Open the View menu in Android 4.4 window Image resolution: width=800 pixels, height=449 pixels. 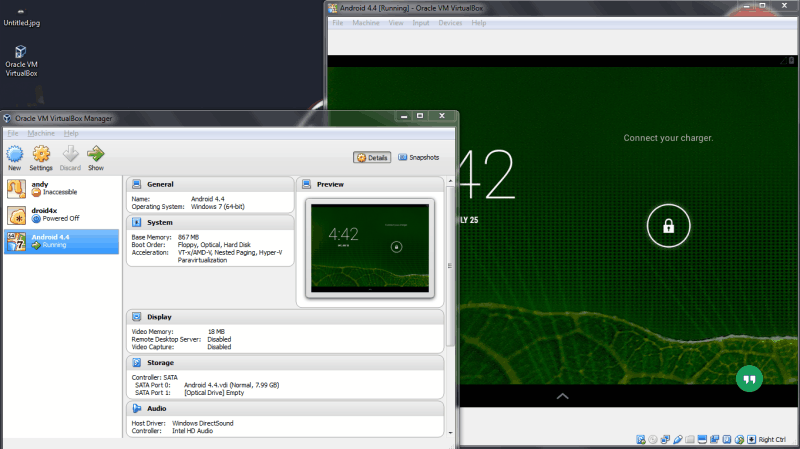click(x=396, y=23)
